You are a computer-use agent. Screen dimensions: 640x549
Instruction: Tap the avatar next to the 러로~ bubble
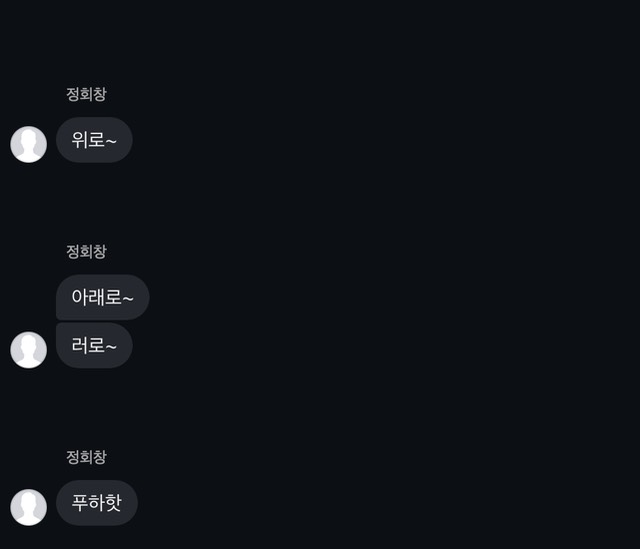(29, 350)
